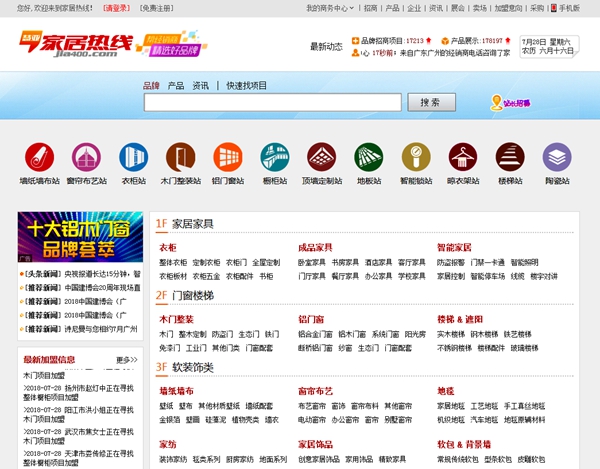
Task: Click the 创意家居饰品 link
Action: pyautogui.click(x=319, y=459)
